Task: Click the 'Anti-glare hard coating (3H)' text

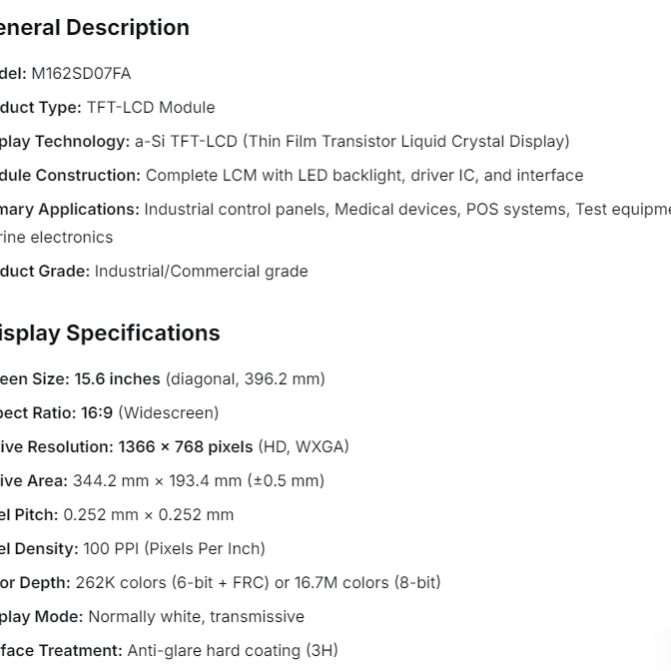Action: coord(232,651)
